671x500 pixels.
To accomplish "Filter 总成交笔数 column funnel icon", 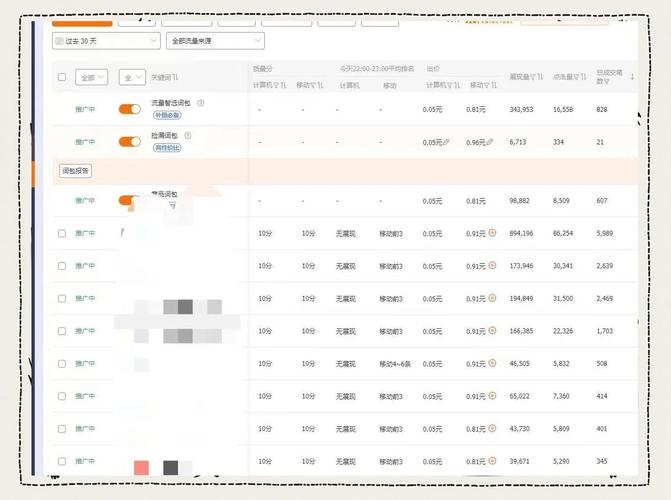I will (606, 81).
